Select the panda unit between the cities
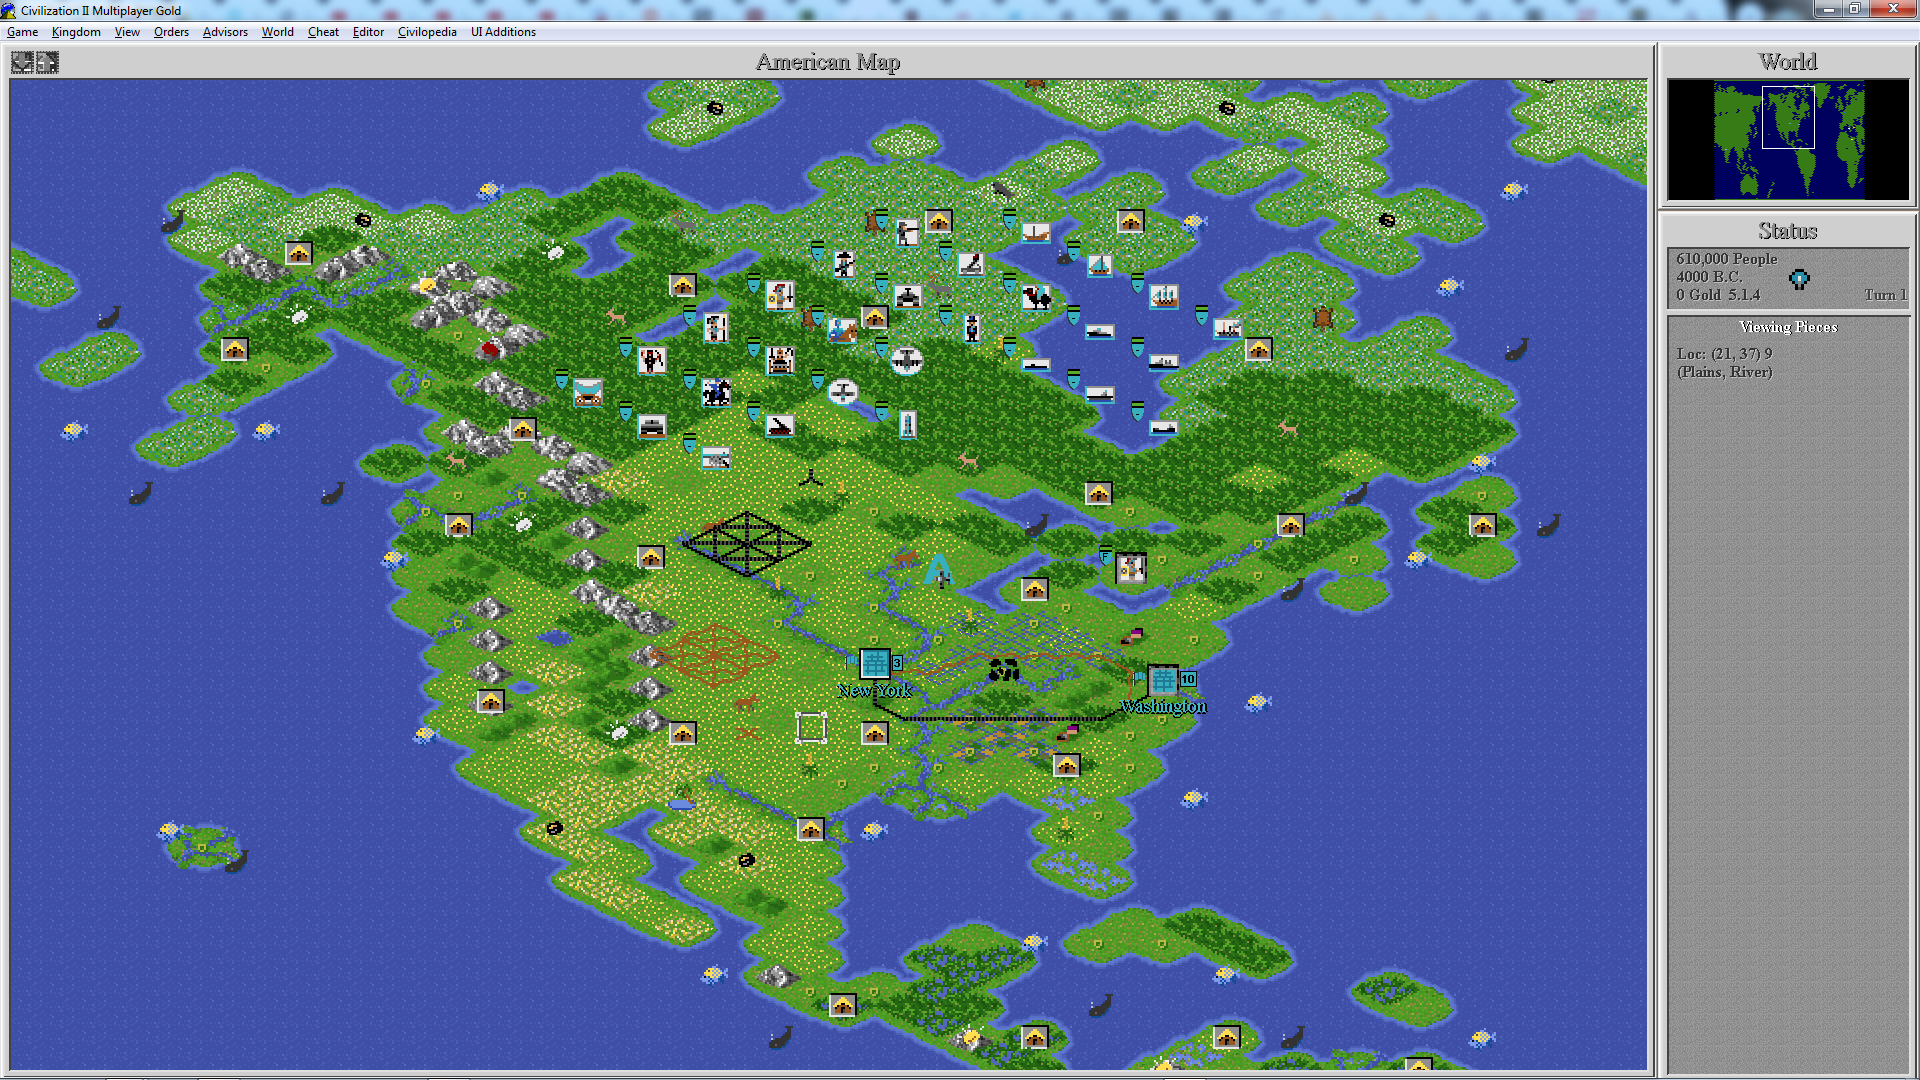Image resolution: width=1920 pixels, height=1080 pixels. point(1004,670)
